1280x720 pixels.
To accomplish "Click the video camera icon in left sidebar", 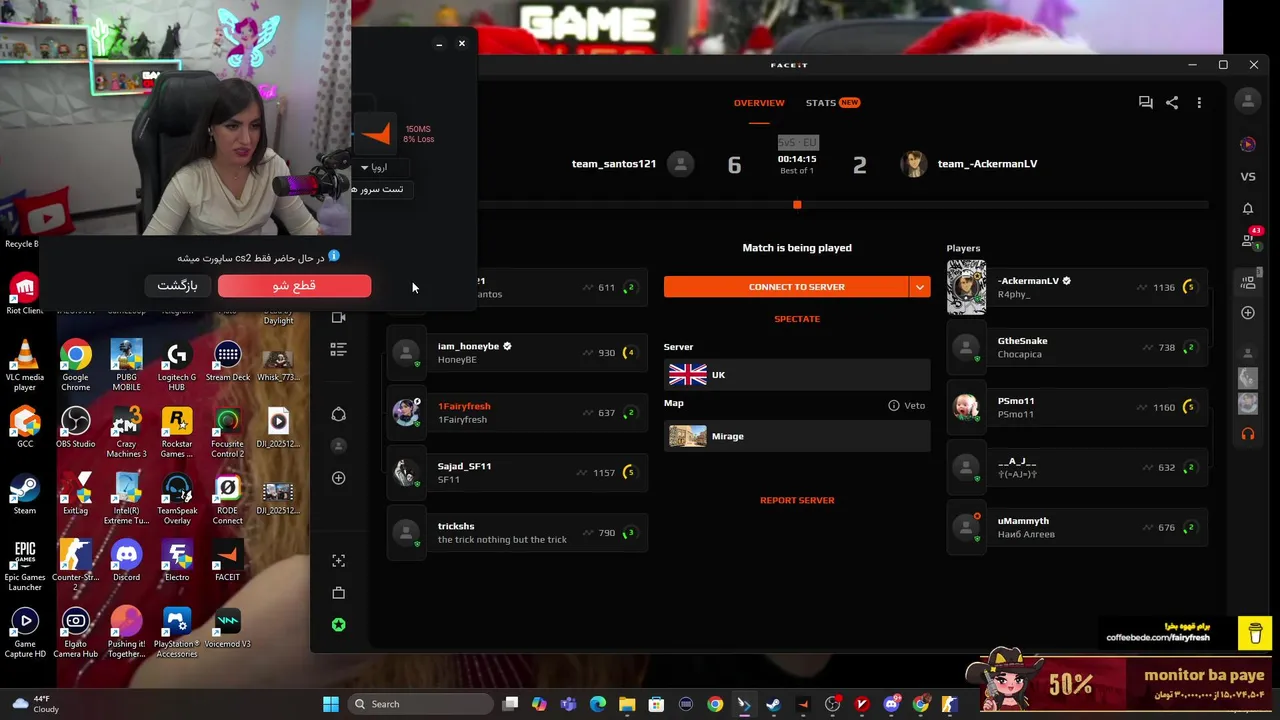I will [x=338, y=317].
